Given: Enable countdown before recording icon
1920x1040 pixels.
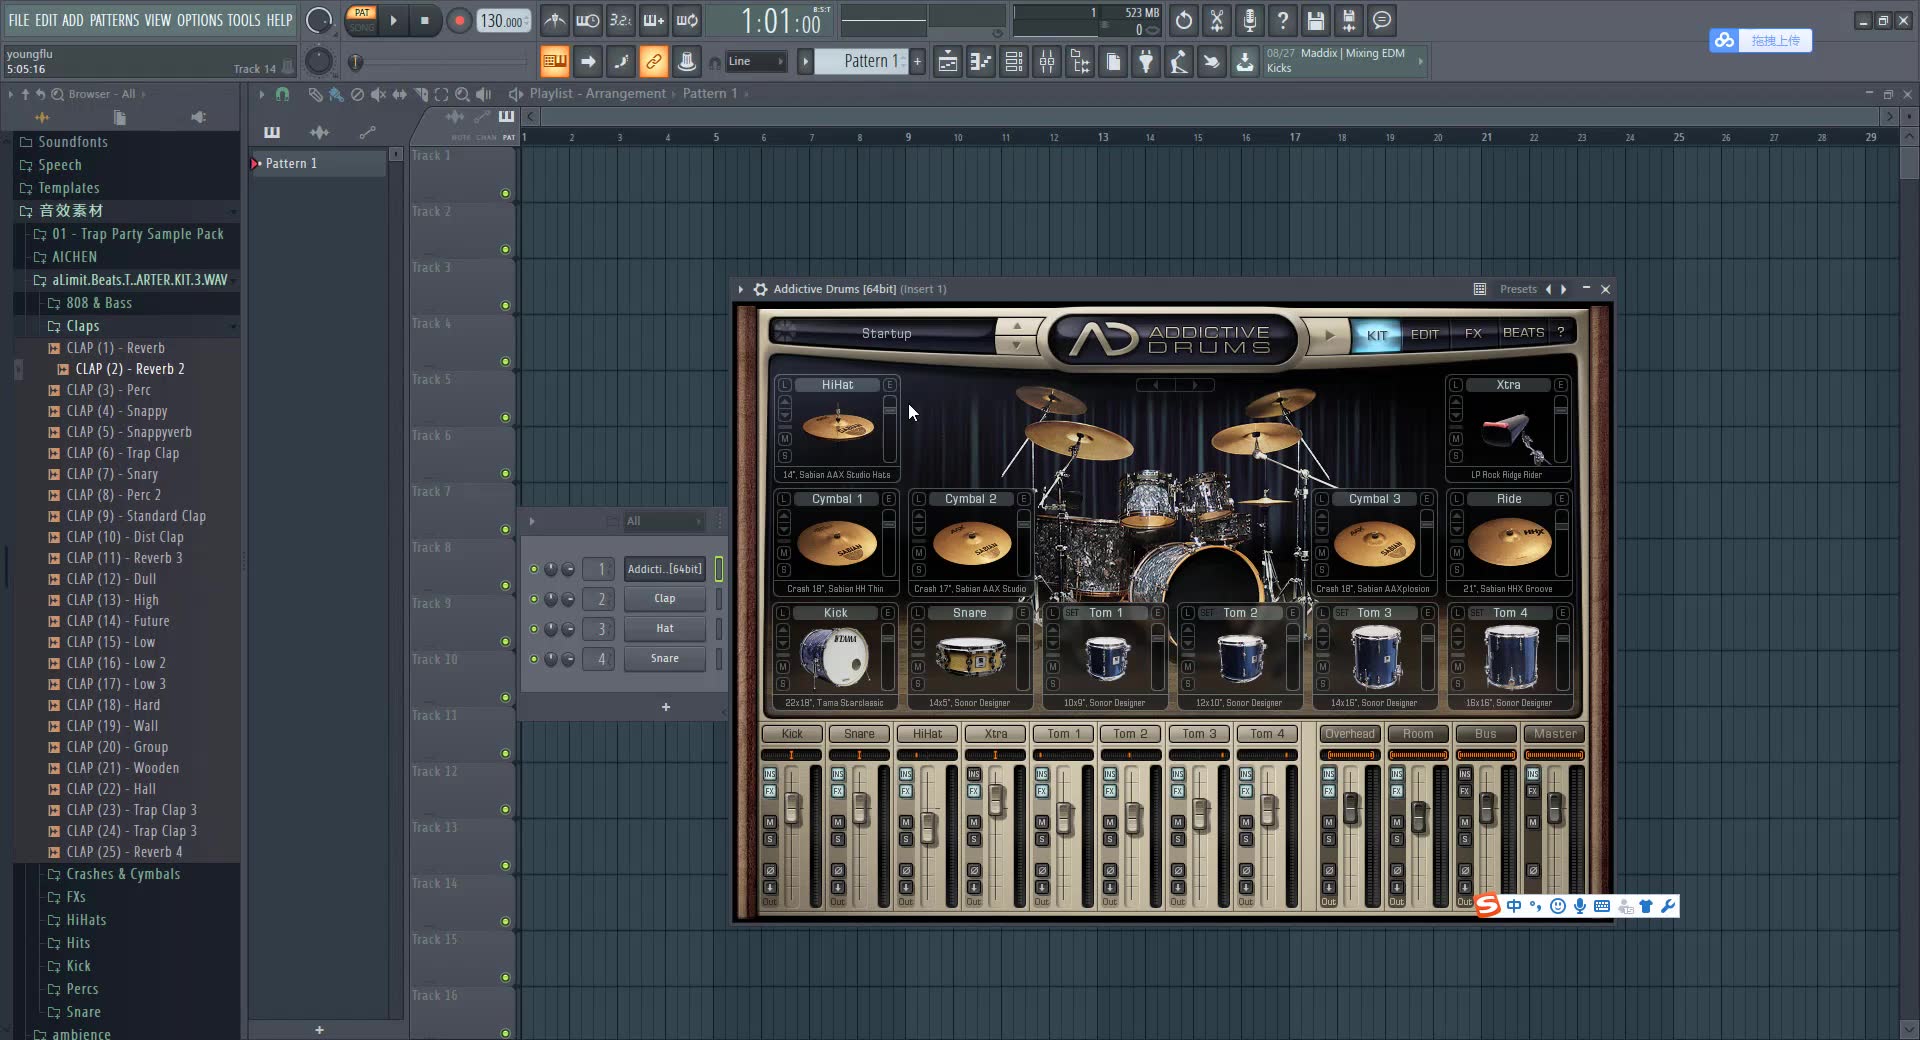Looking at the screenshot, I should point(621,20).
